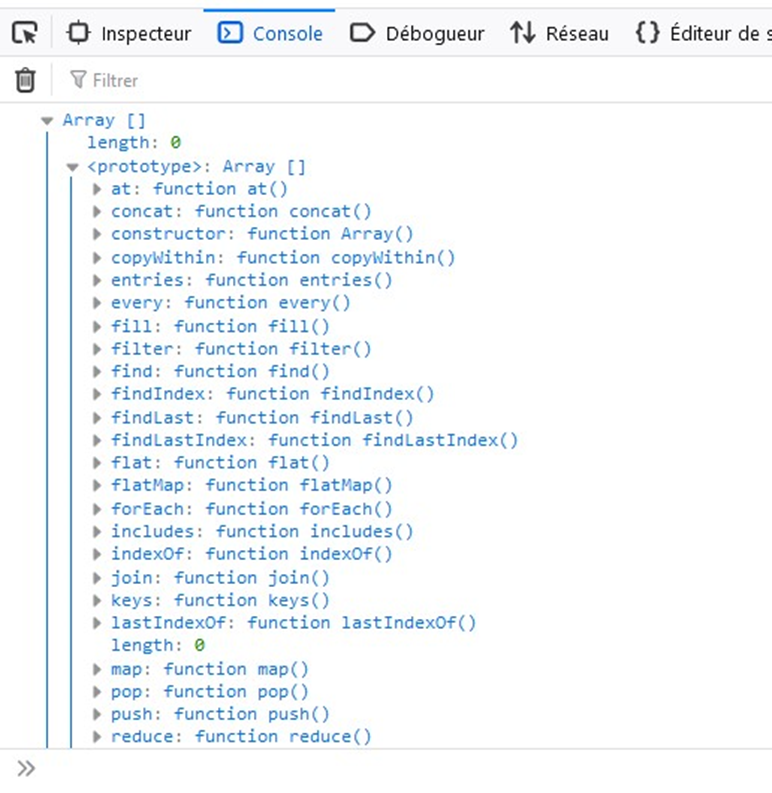The height and width of the screenshot is (793, 772).
Task: Click the '<prototype>: Array []' label
Action: pyautogui.click(x=196, y=166)
